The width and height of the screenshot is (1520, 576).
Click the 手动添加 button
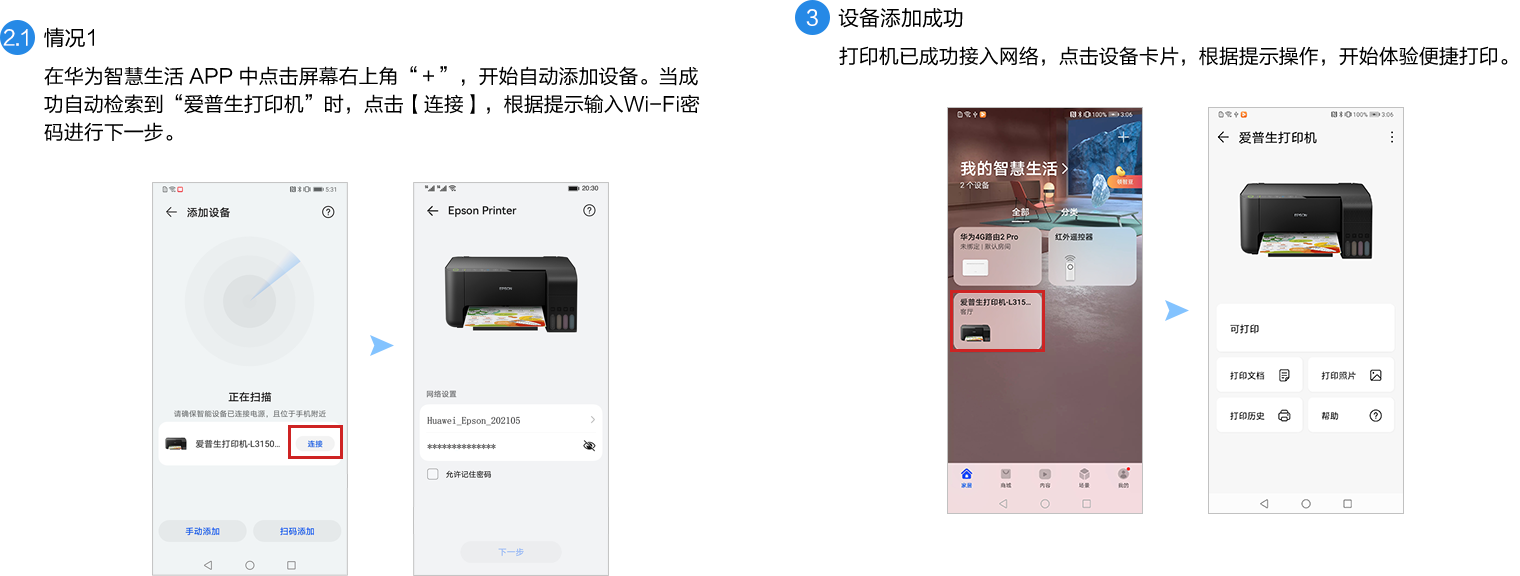click(x=202, y=531)
